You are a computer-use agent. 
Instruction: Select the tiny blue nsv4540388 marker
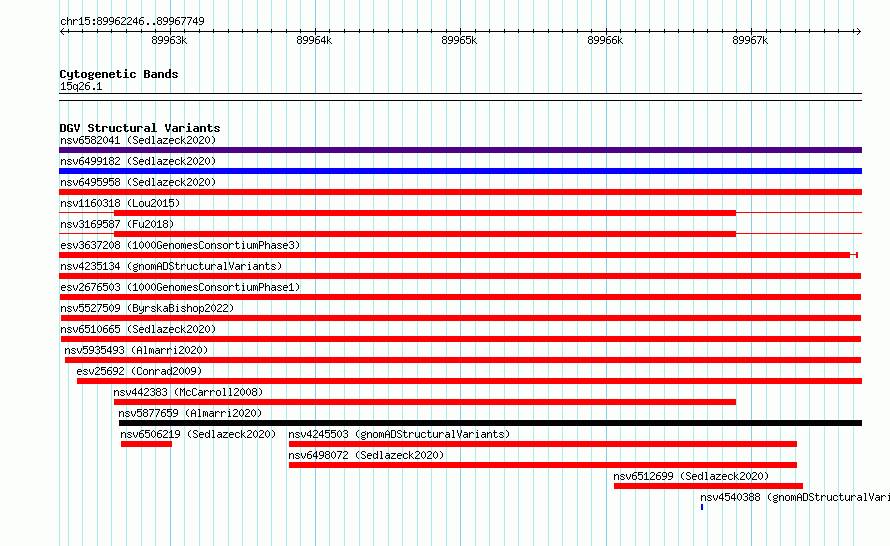(x=702, y=507)
